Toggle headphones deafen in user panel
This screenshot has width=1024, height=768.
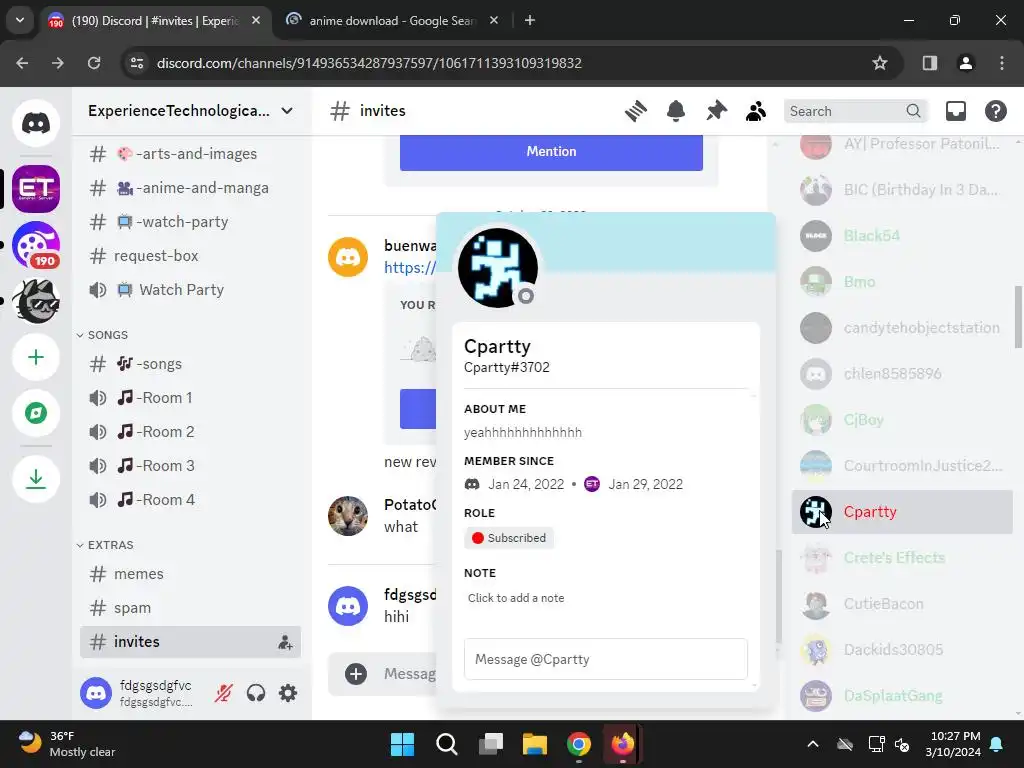coord(256,693)
